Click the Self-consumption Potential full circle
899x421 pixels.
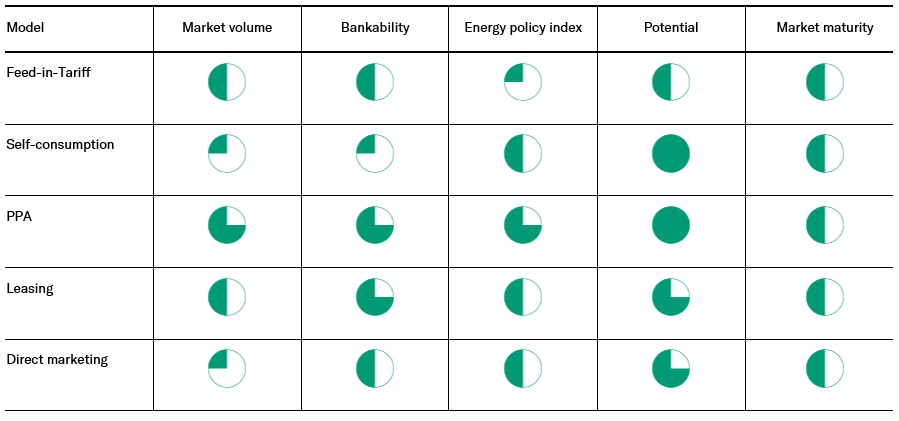pos(671,154)
